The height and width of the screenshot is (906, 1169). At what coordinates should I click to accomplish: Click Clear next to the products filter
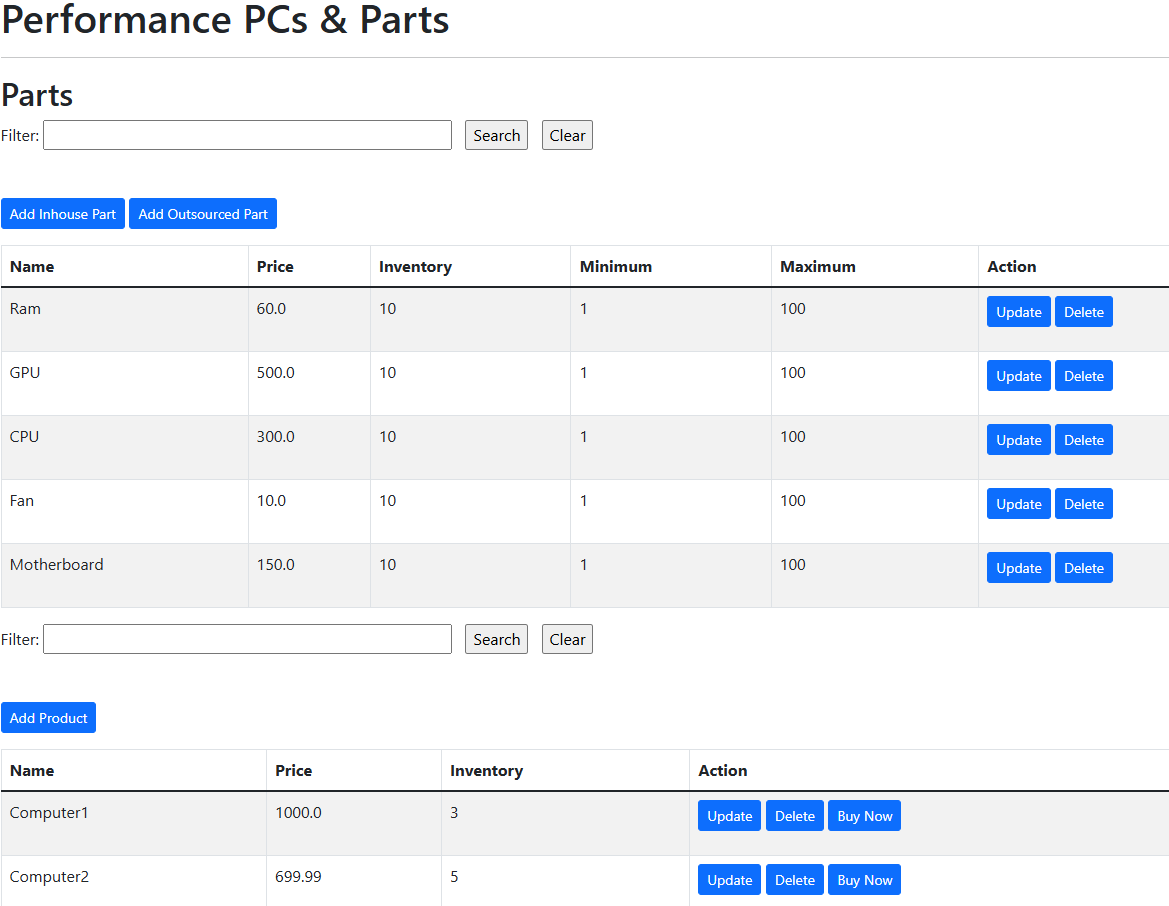tap(567, 639)
